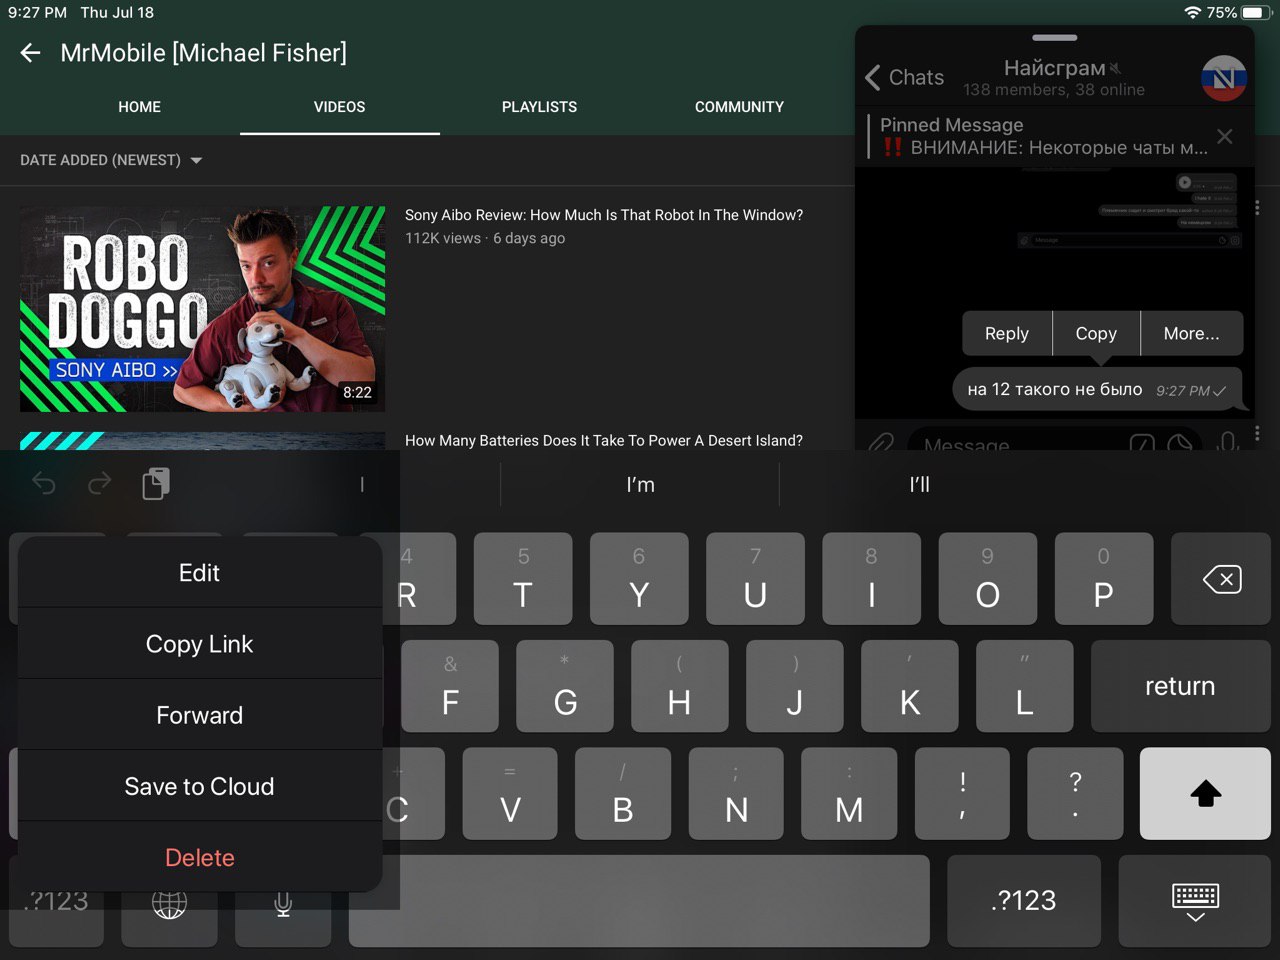
Task: Tap the K key
Action: [x=910, y=686]
